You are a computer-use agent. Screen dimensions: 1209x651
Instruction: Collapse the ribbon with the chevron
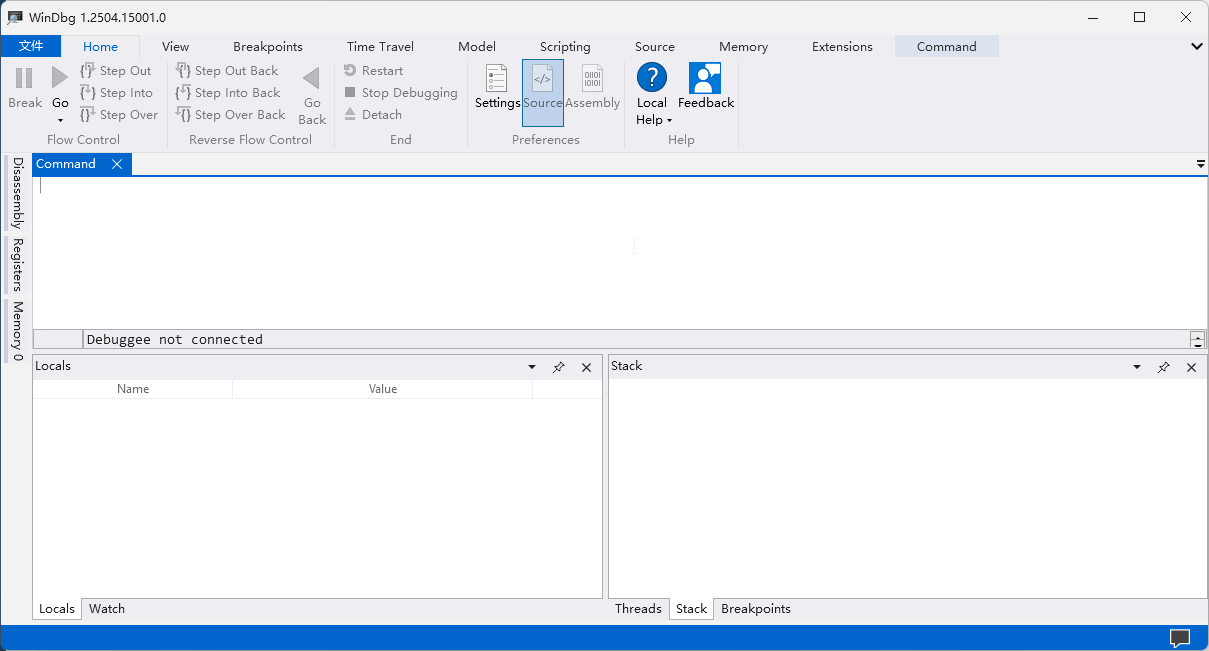(1197, 46)
